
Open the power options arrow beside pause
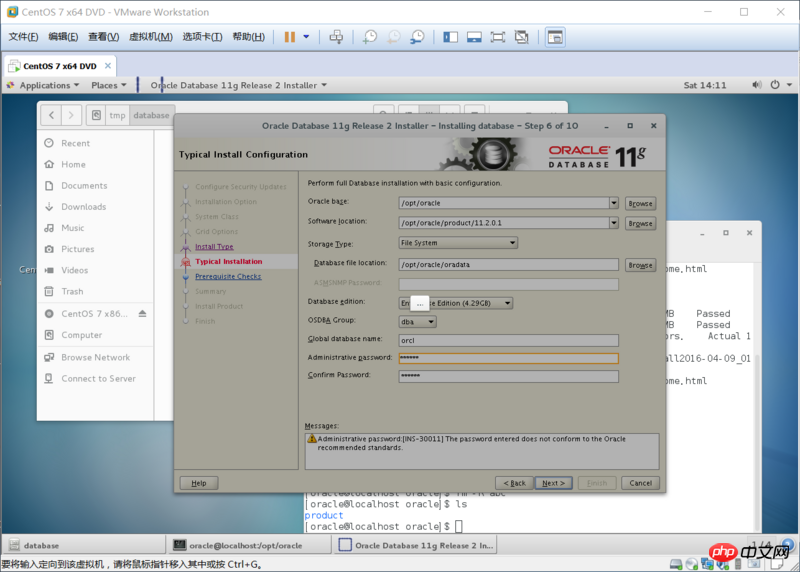click(306, 37)
